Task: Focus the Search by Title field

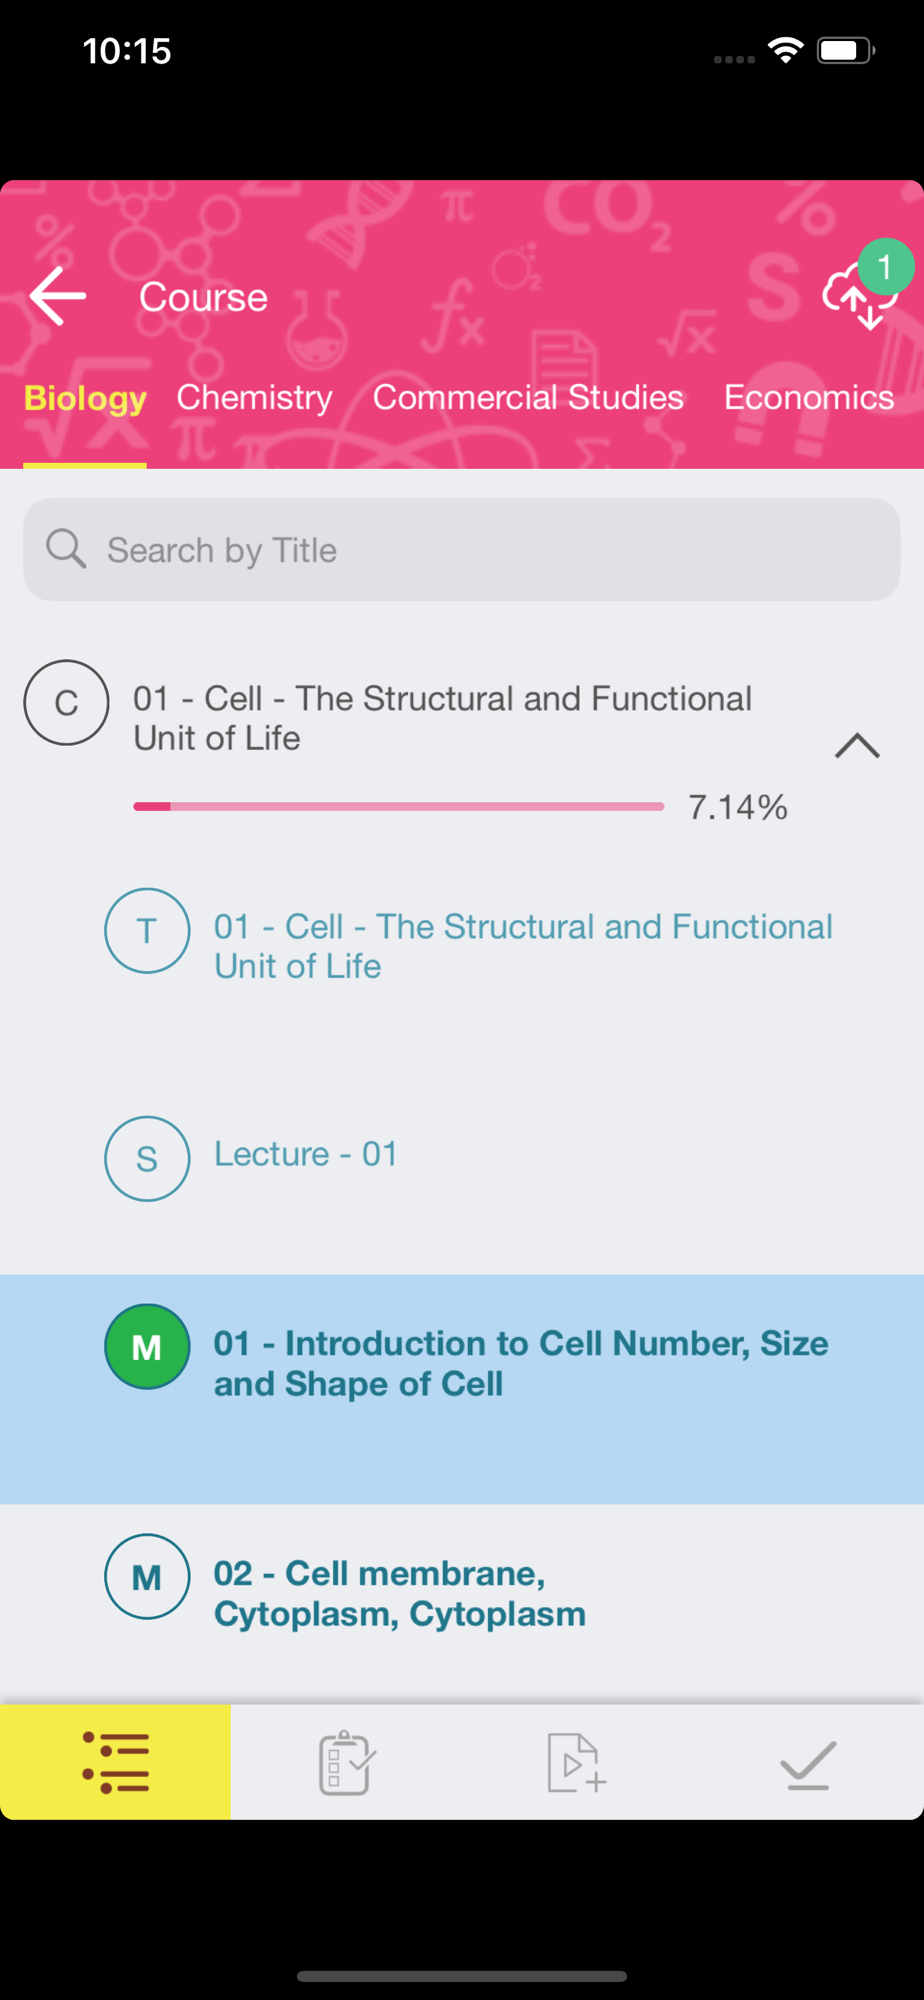Action: pos(462,549)
